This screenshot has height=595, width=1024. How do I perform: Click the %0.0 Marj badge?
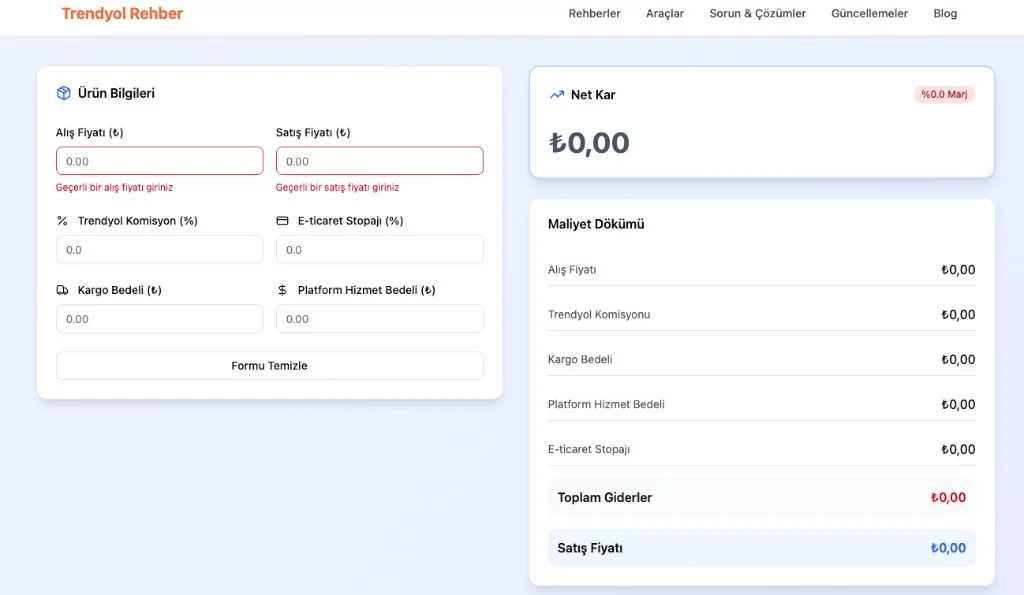943,95
